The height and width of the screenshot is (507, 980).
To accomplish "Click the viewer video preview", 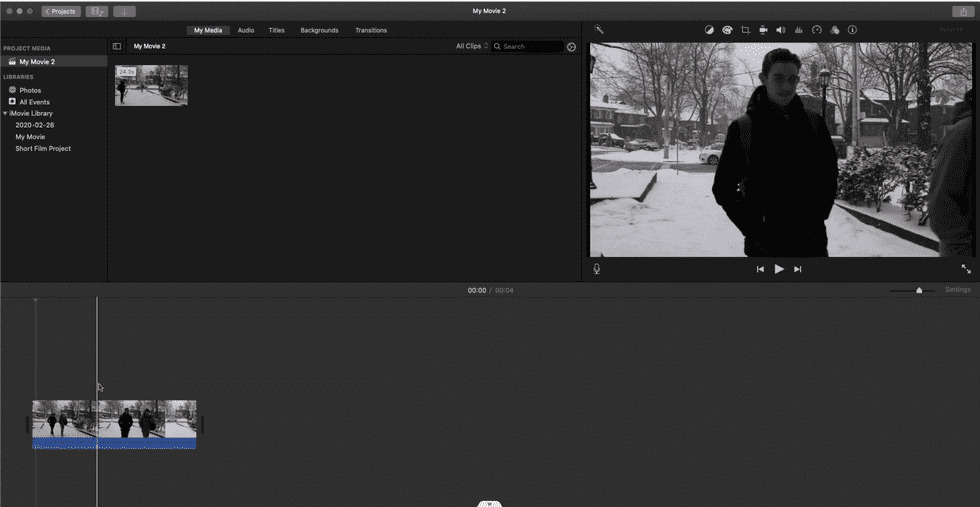I will click(781, 149).
